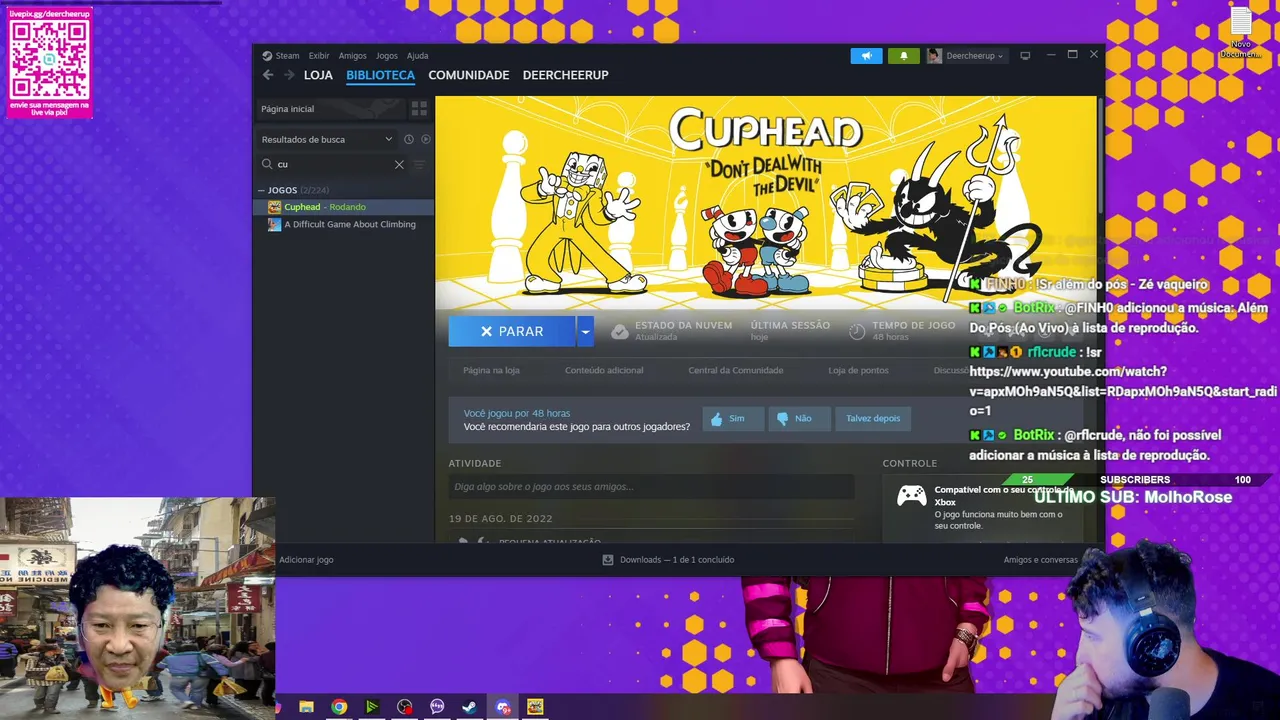Open the Novo Documento desktop file
The width and height of the screenshot is (1280, 720).
coord(1241,33)
